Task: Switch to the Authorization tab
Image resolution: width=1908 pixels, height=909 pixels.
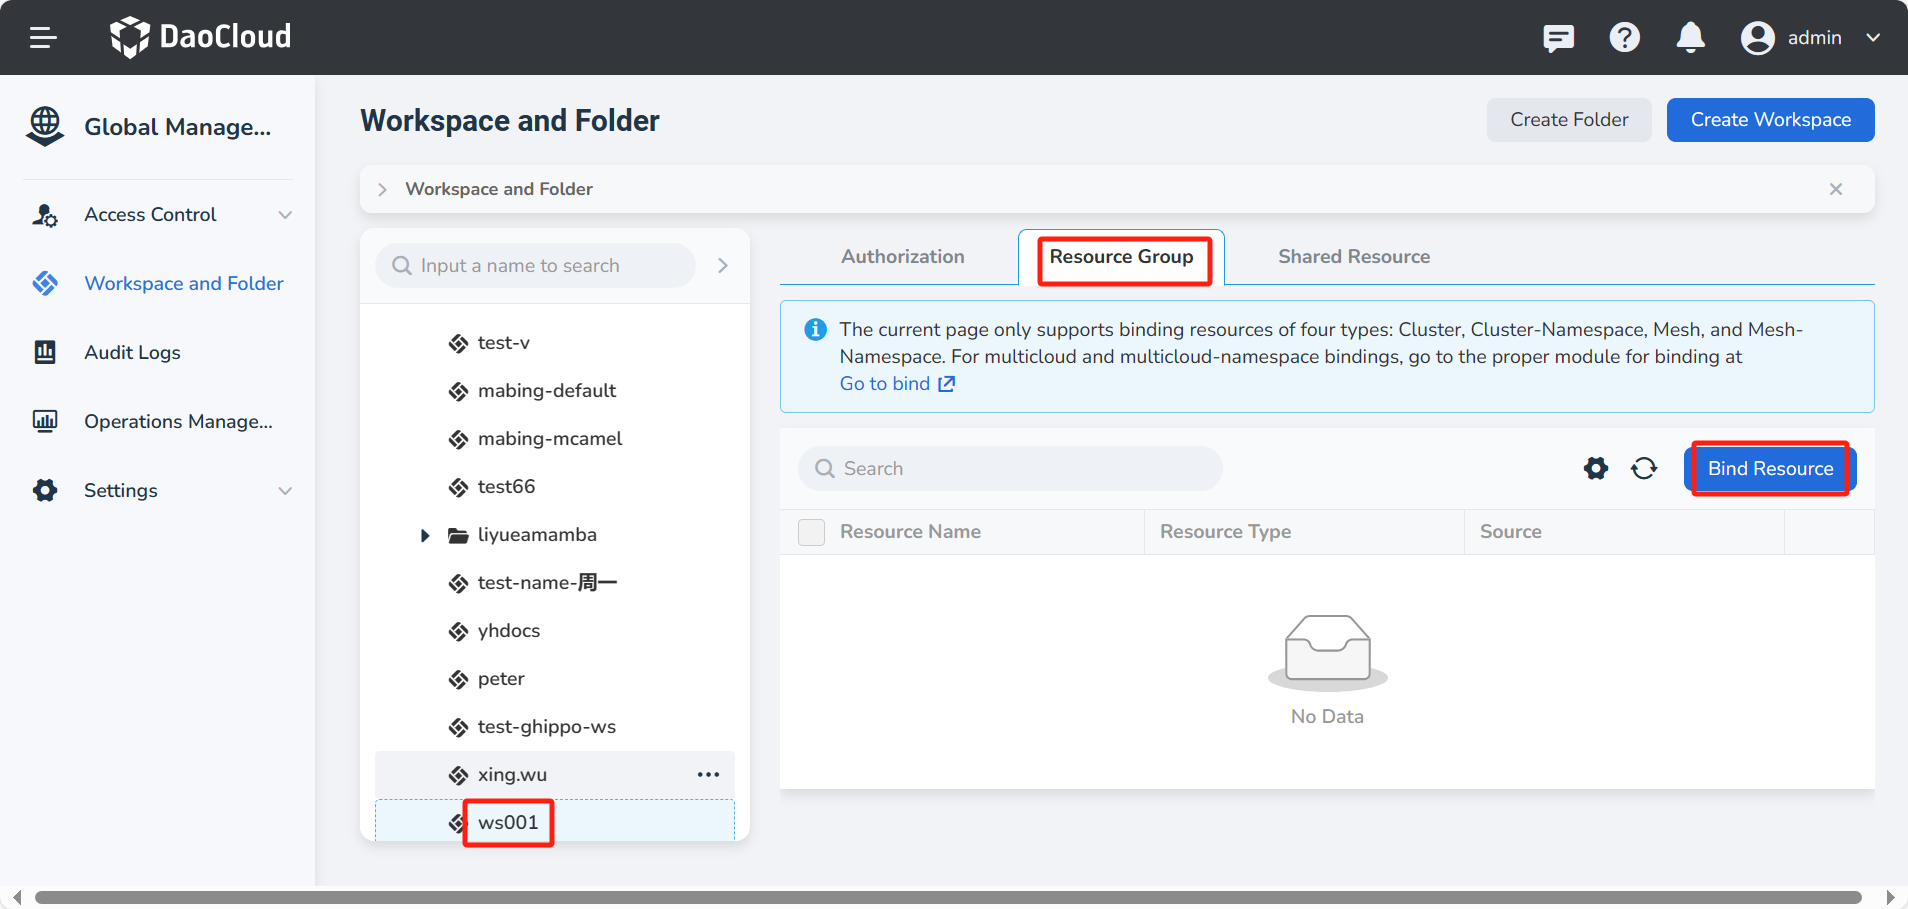Action: [x=902, y=257]
